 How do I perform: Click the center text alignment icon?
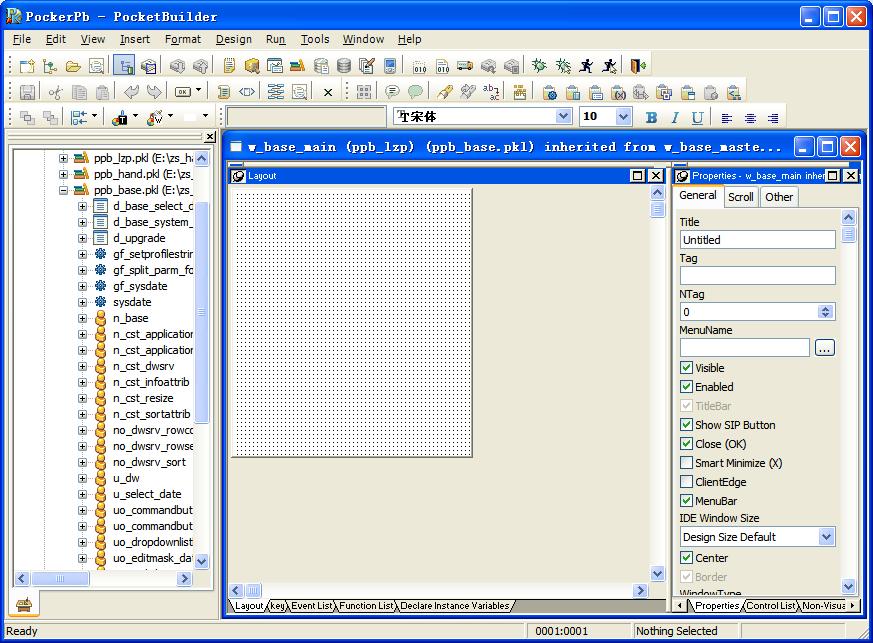coord(750,117)
